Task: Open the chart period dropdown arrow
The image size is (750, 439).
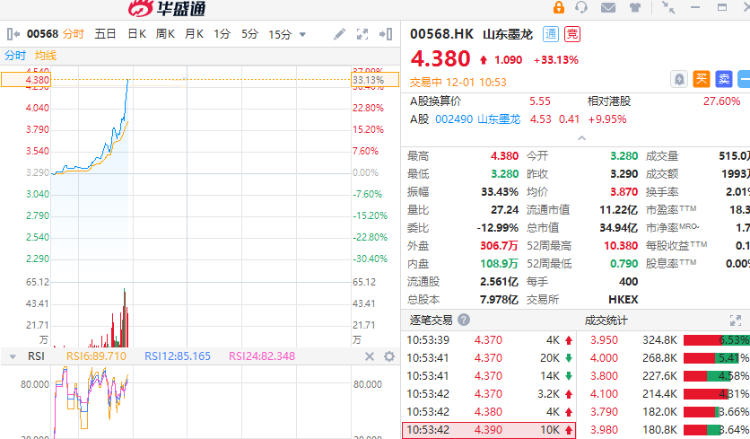Action: click(x=302, y=34)
